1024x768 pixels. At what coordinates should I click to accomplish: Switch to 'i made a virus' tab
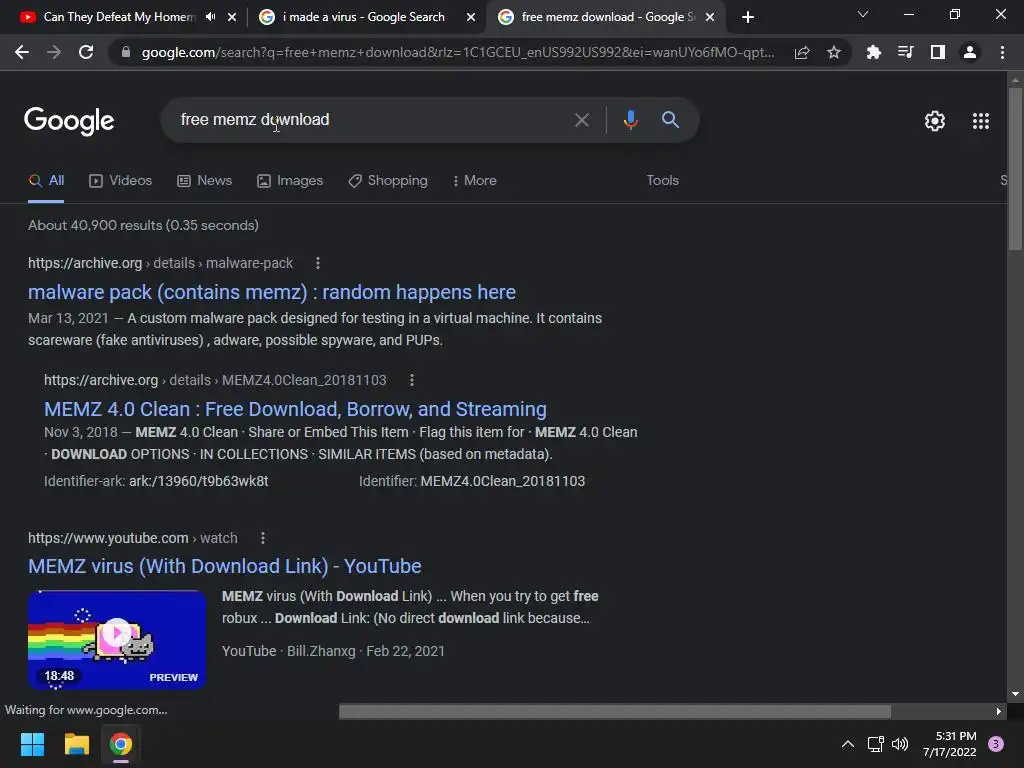click(364, 17)
